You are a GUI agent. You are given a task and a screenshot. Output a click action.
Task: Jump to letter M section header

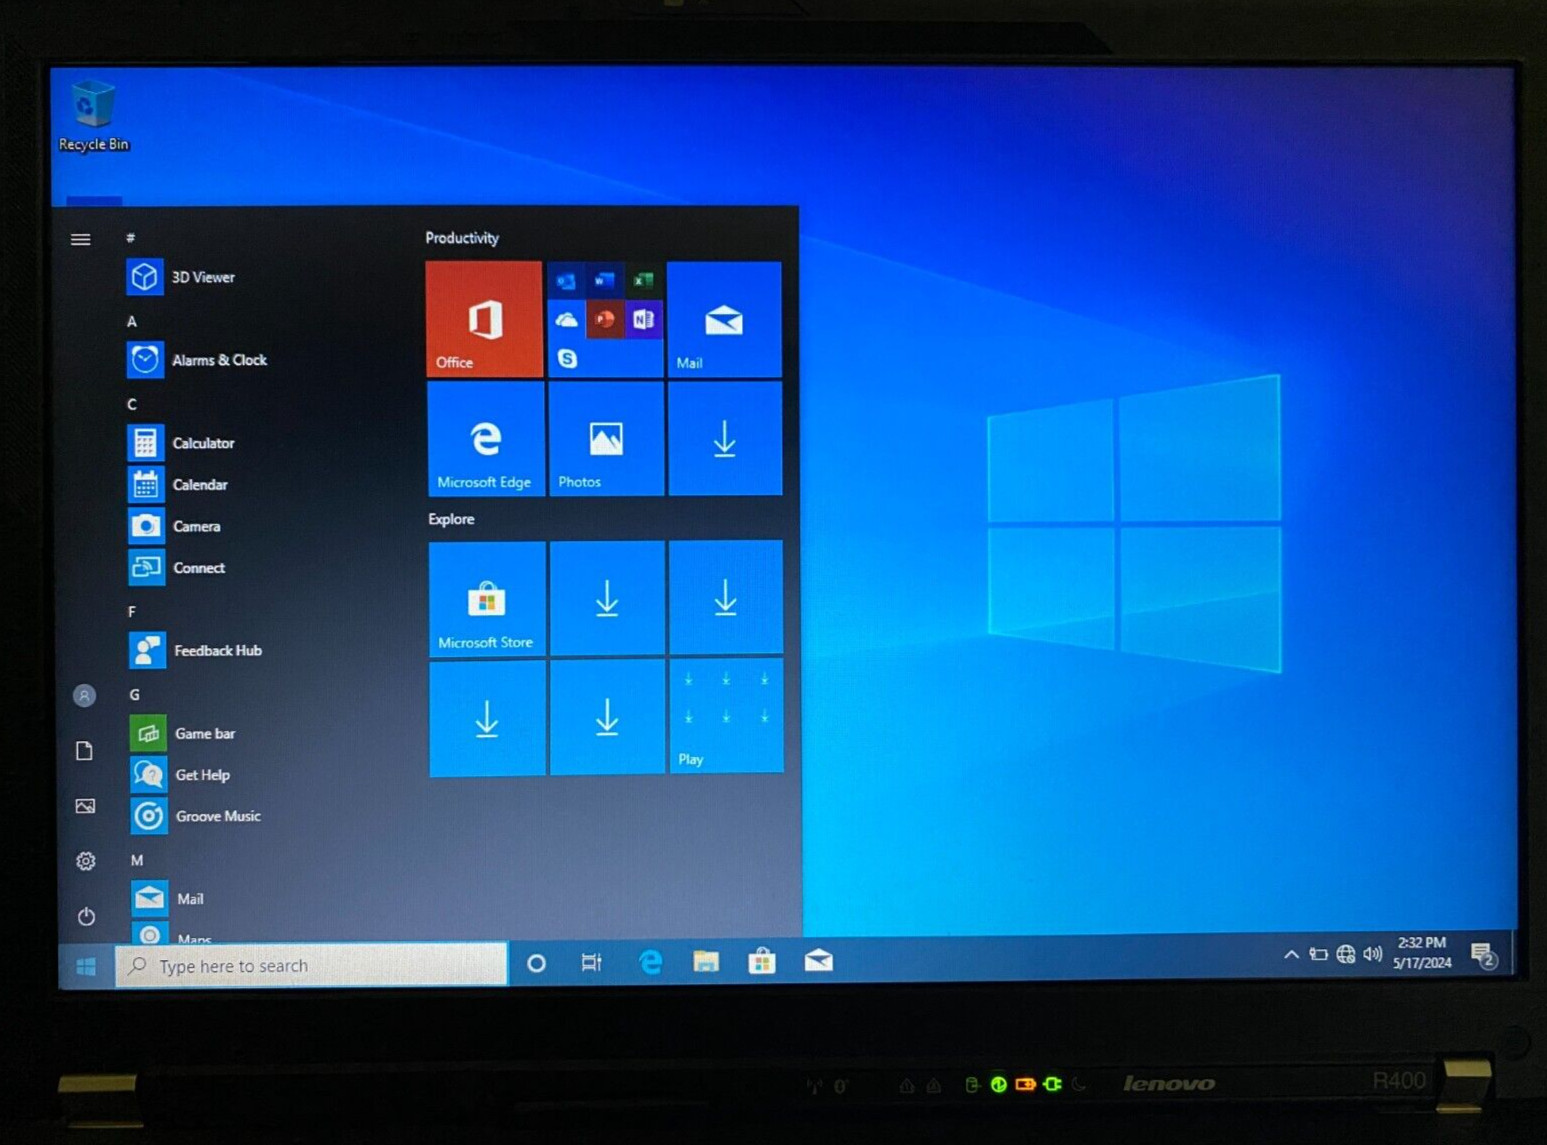click(x=137, y=860)
